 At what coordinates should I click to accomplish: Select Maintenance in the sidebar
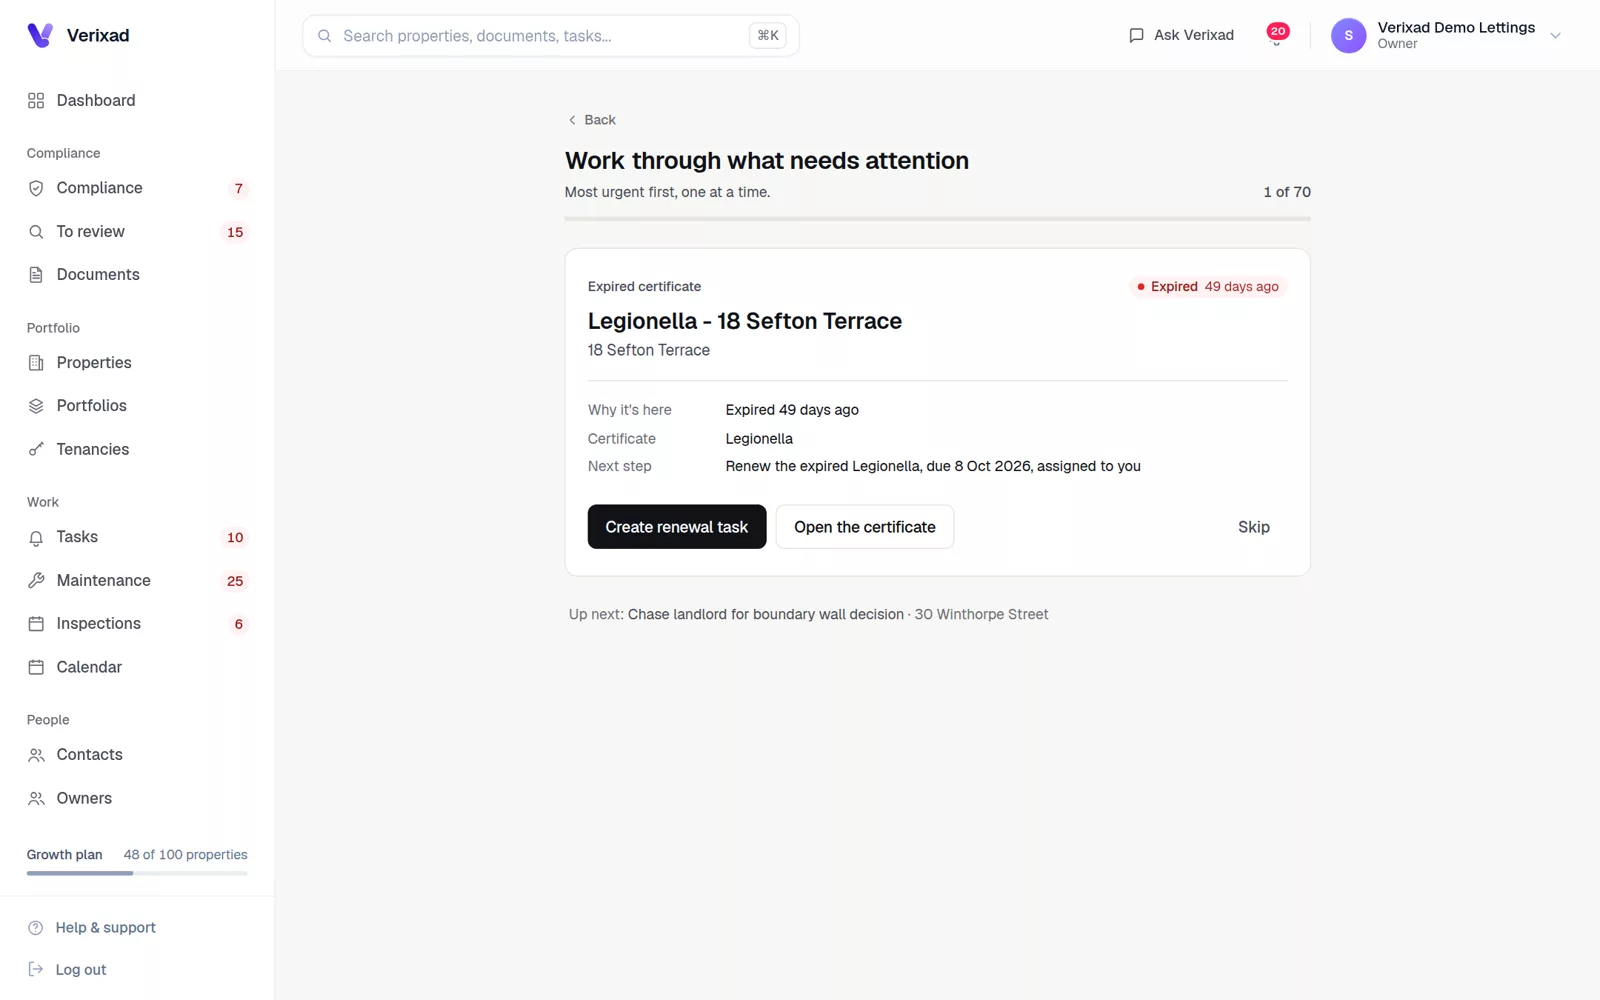coord(137,581)
